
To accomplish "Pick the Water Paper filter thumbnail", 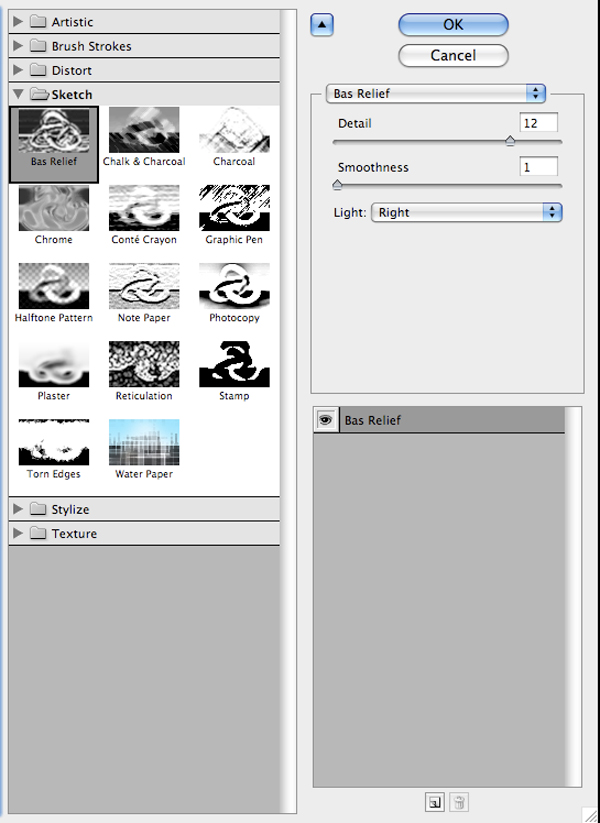I will pyautogui.click(x=144, y=442).
